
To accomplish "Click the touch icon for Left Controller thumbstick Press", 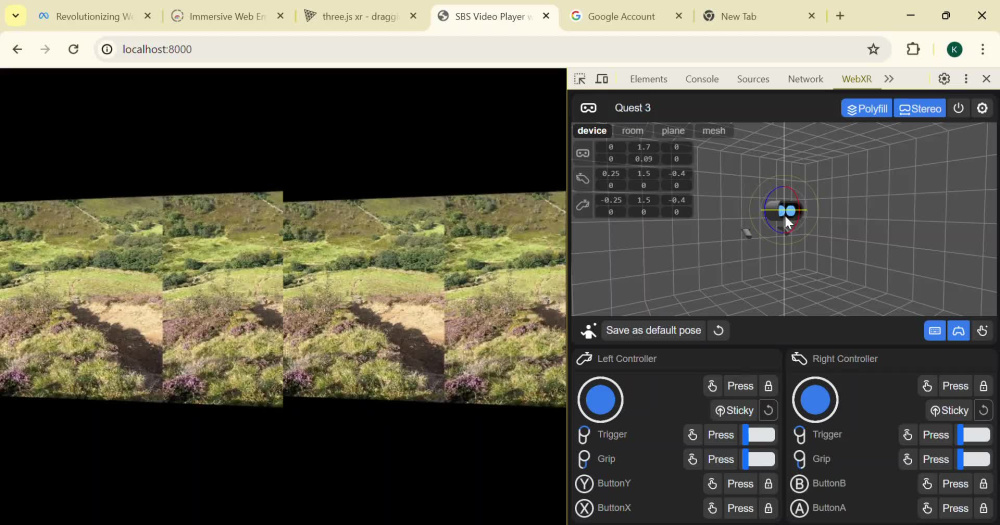I will [x=712, y=386].
